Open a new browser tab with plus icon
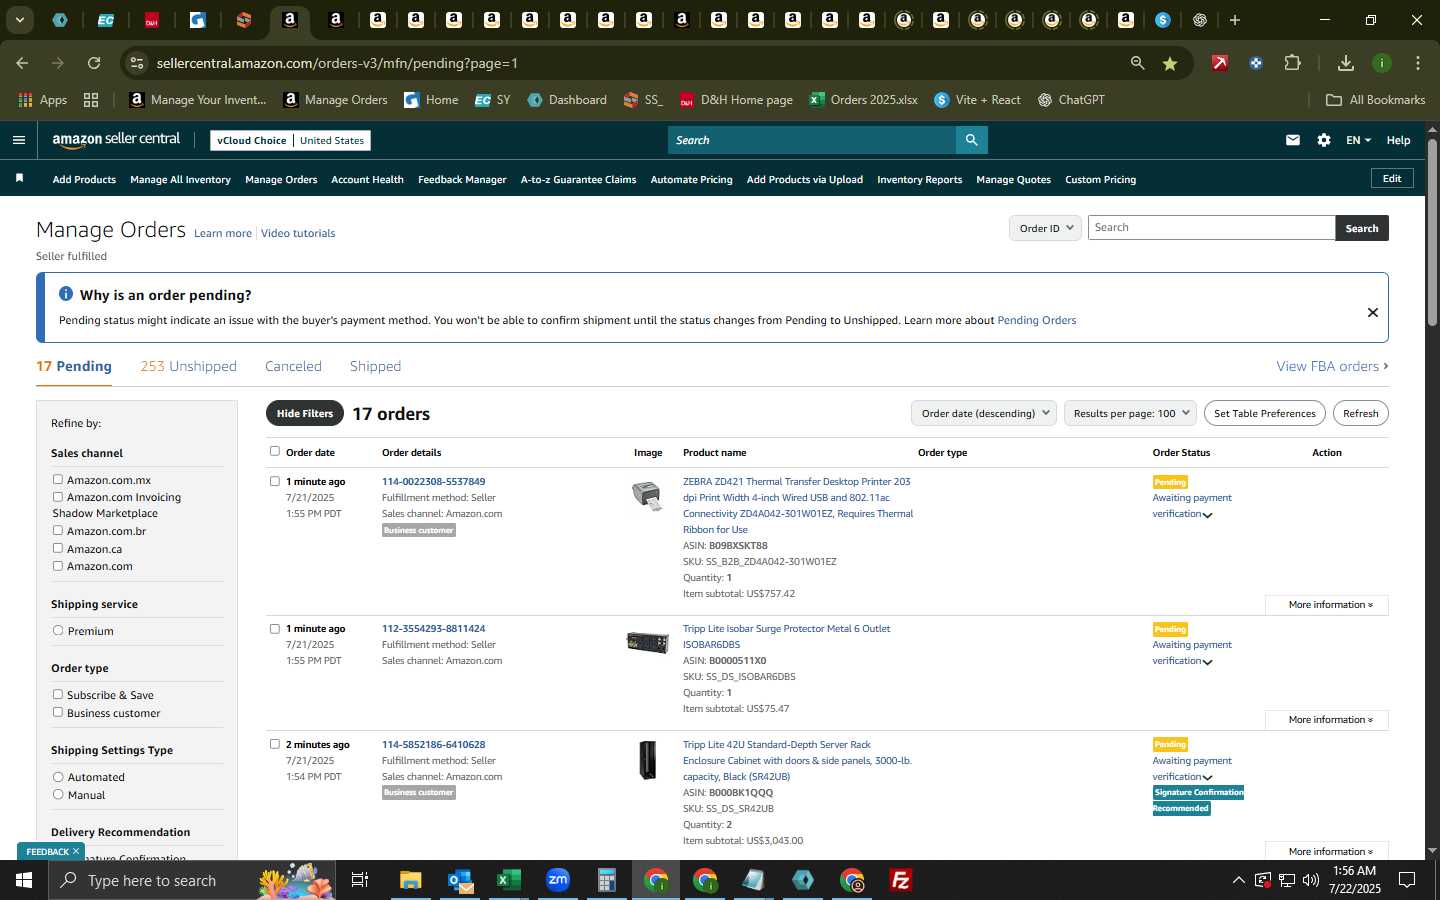The image size is (1440, 900). click(1235, 20)
